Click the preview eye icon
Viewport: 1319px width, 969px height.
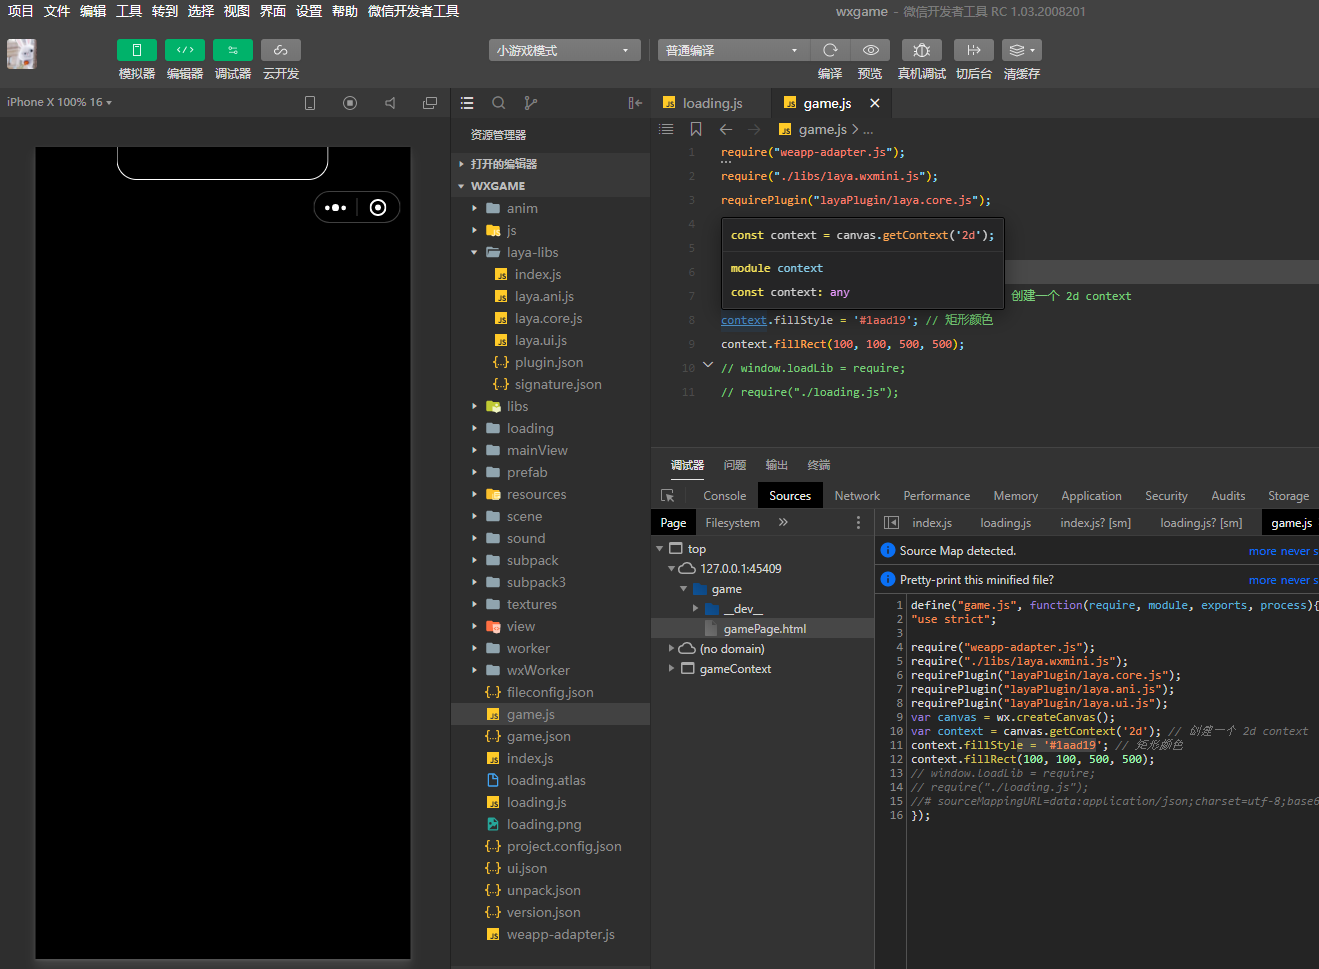point(870,50)
